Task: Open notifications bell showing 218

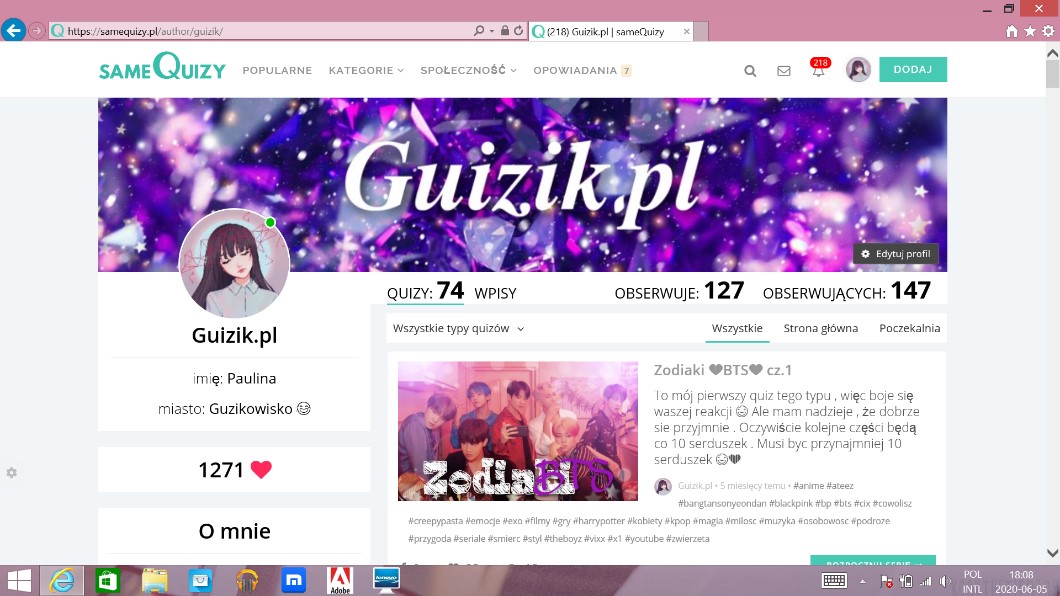Action: point(818,71)
